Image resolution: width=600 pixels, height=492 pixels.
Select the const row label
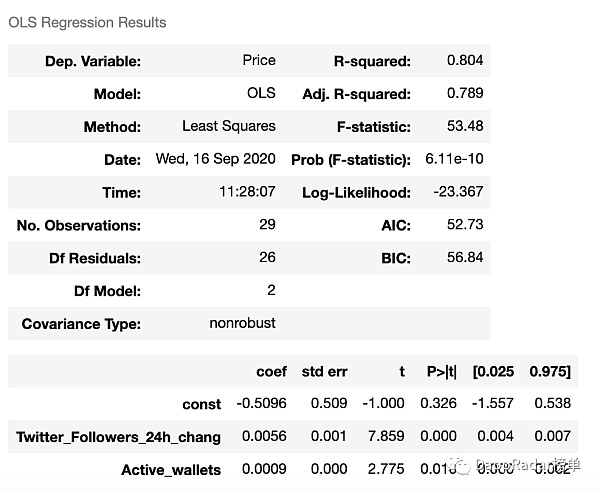point(202,404)
